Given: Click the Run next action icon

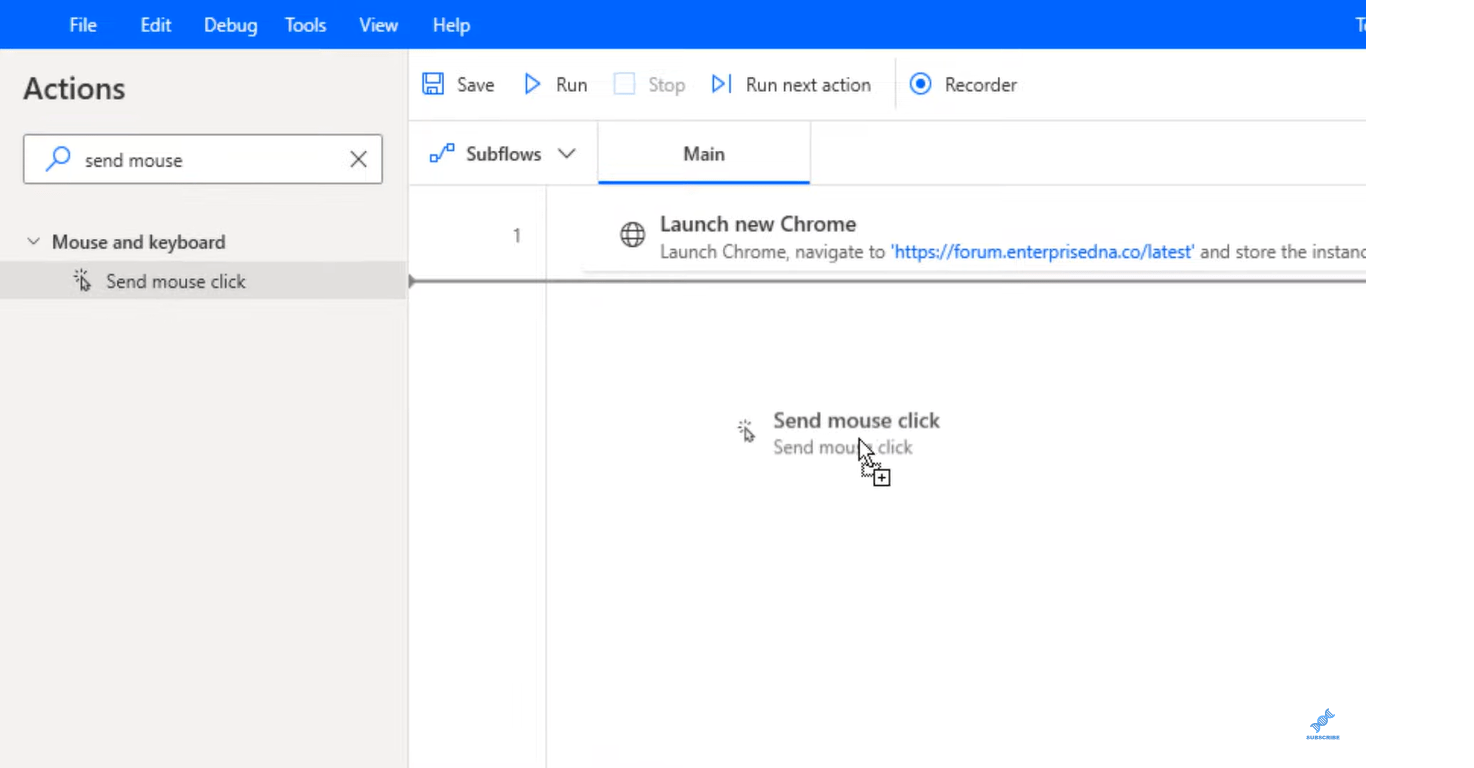Looking at the screenshot, I should (x=721, y=84).
